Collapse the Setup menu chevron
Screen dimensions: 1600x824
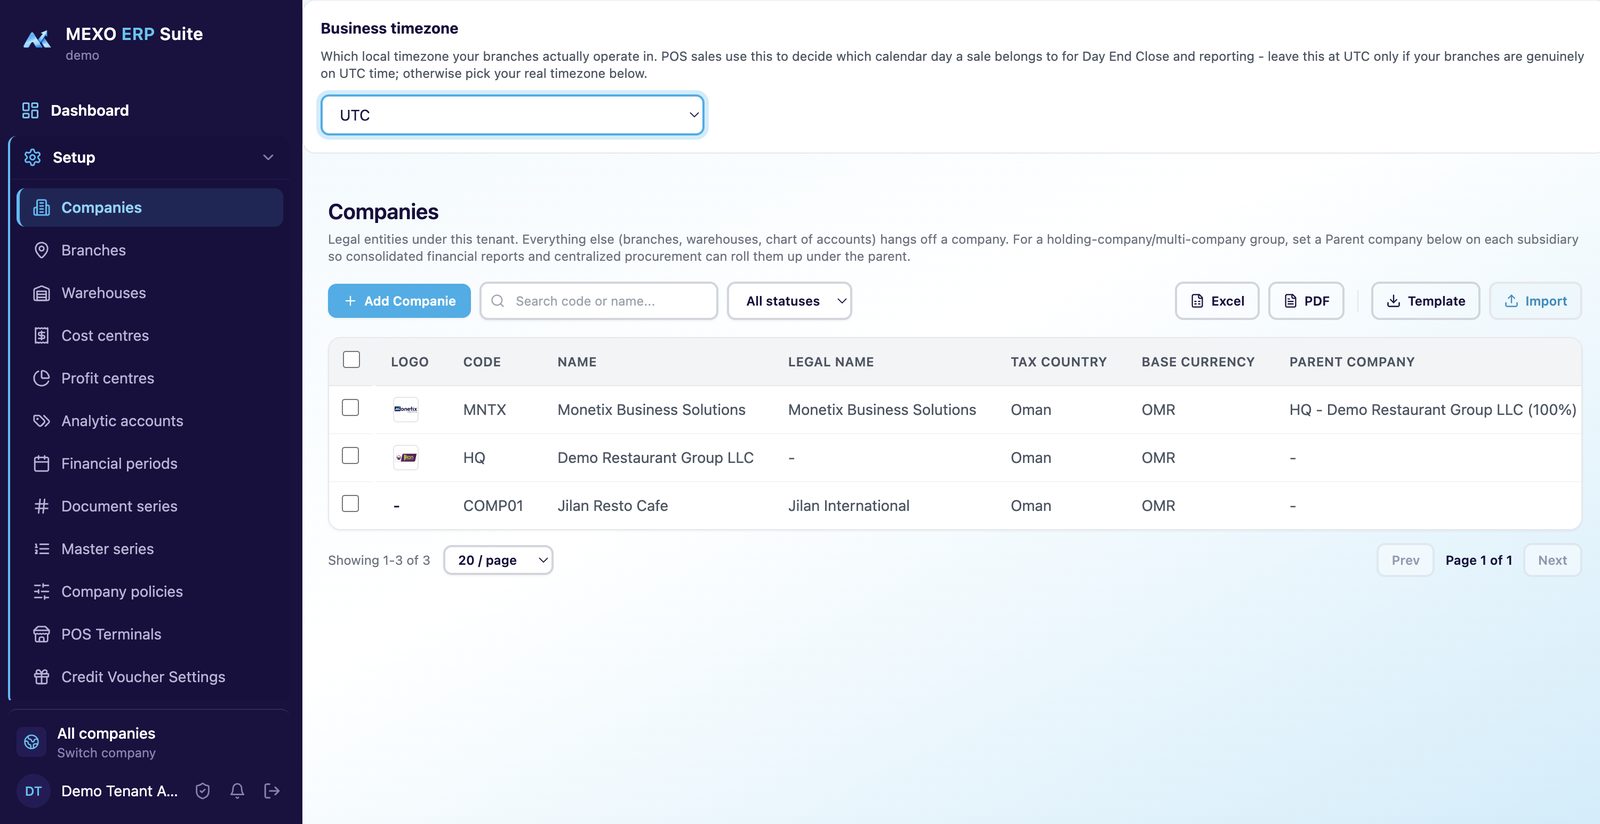(x=268, y=157)
